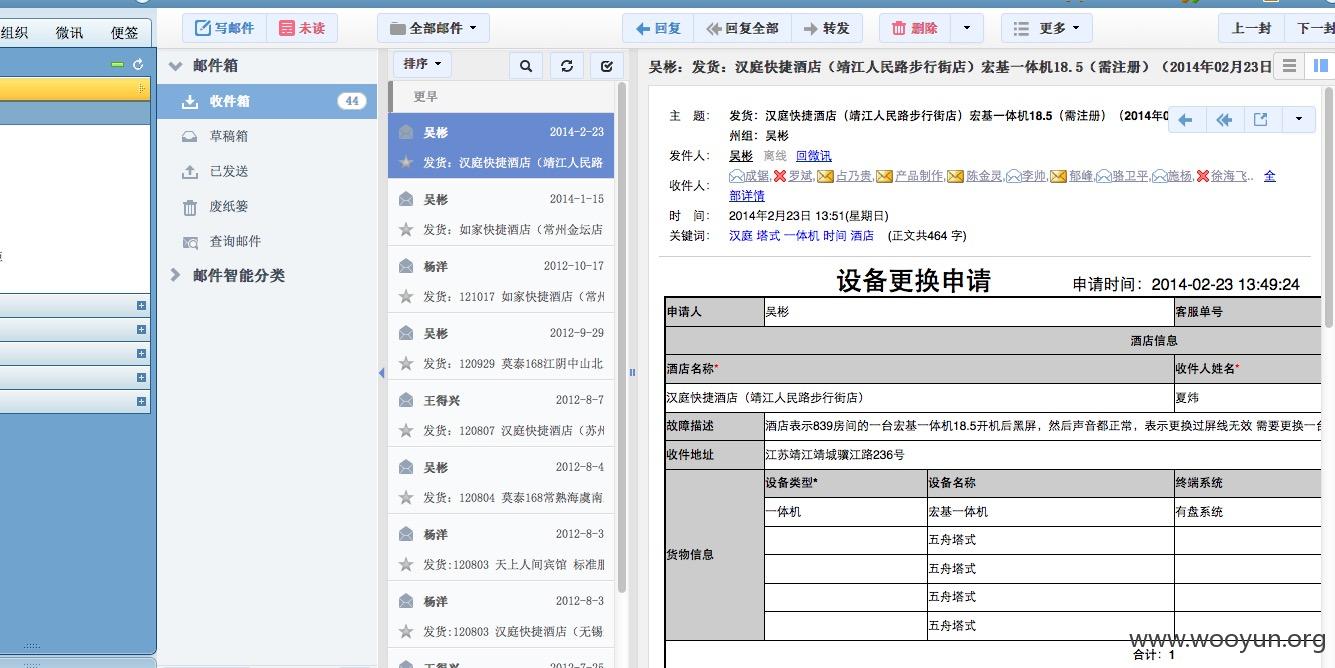This screenshot has width=1335, height=668.
Task: Open the 全部邮件 folder dropdown
Action: (x=434, y=28)
